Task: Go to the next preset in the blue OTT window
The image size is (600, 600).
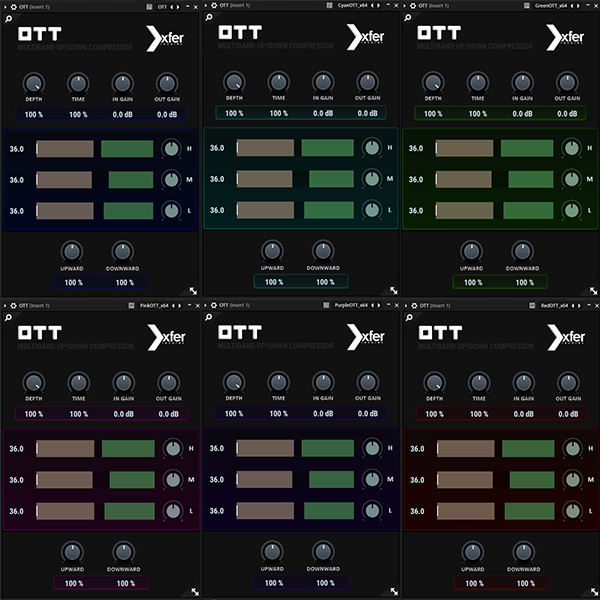Action: [178, 7]
